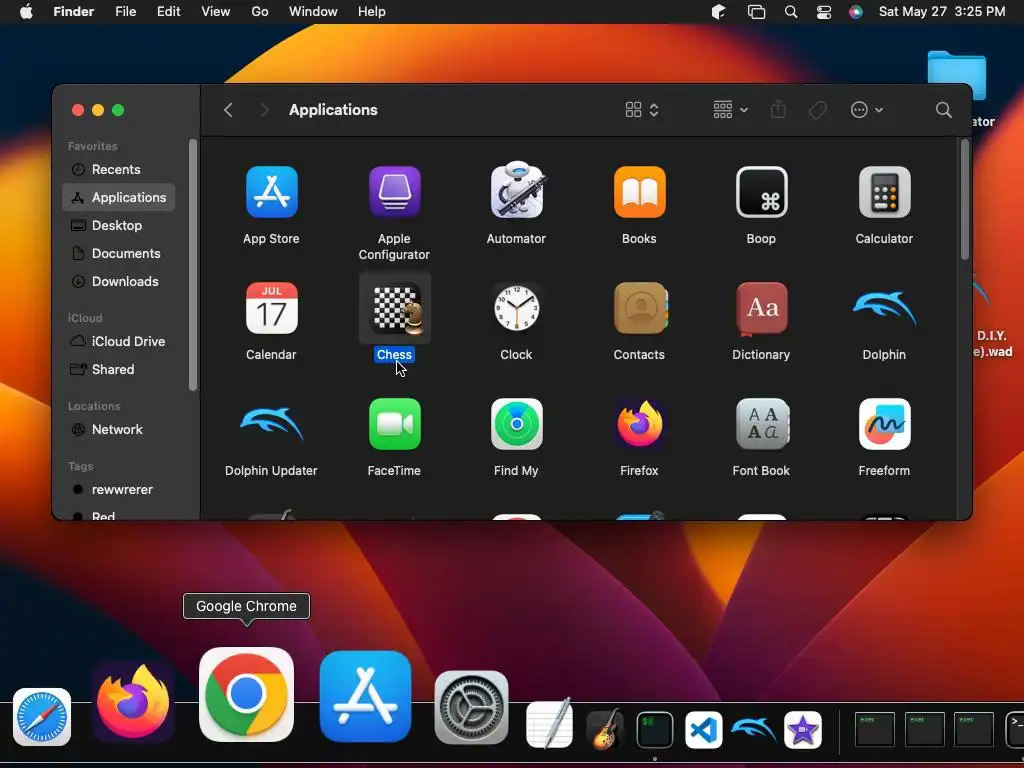
Task: Click the Siri icon in menu bar
Action: click(856, 12)
